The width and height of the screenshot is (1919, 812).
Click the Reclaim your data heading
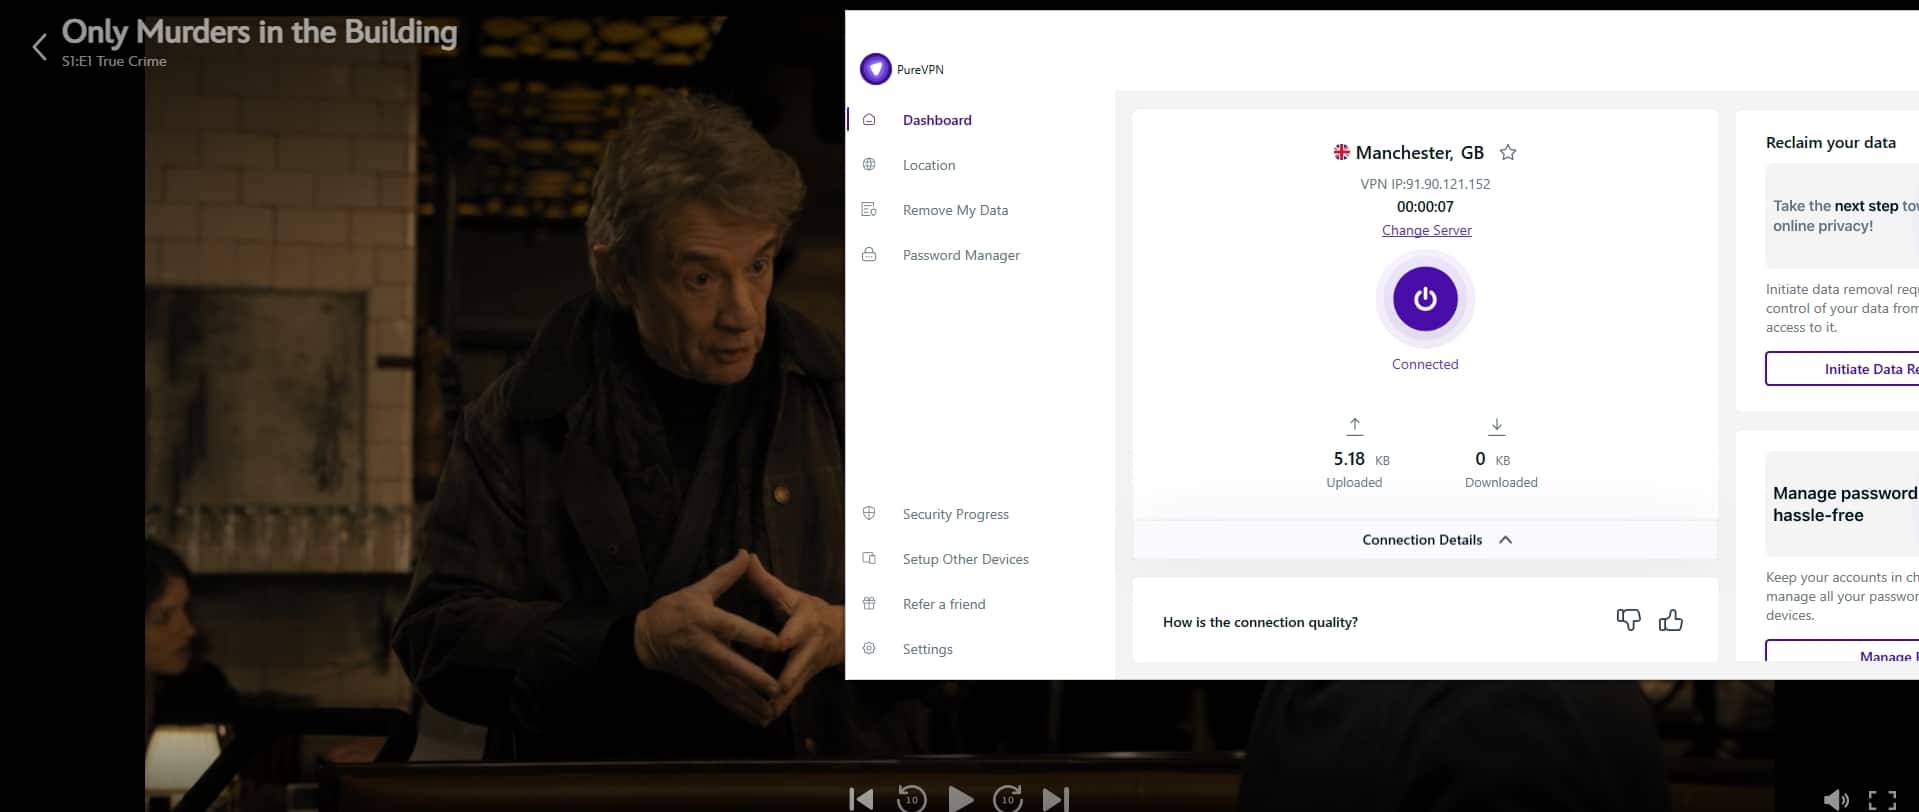[1830, 142]
